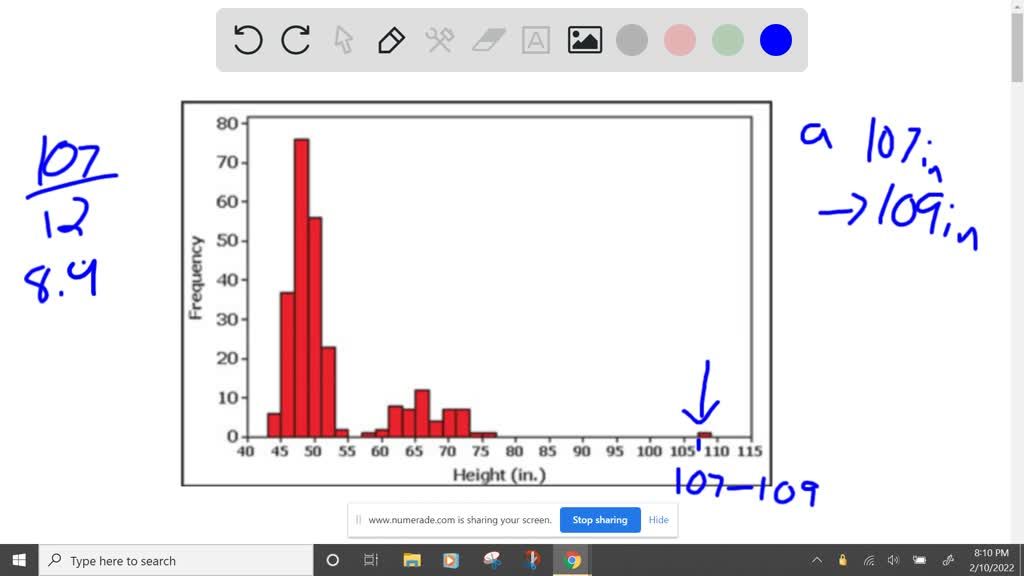Viewport: 1024px width, 576px height.
Task: Select the Pen drawing tool
Action: point(390,40)
